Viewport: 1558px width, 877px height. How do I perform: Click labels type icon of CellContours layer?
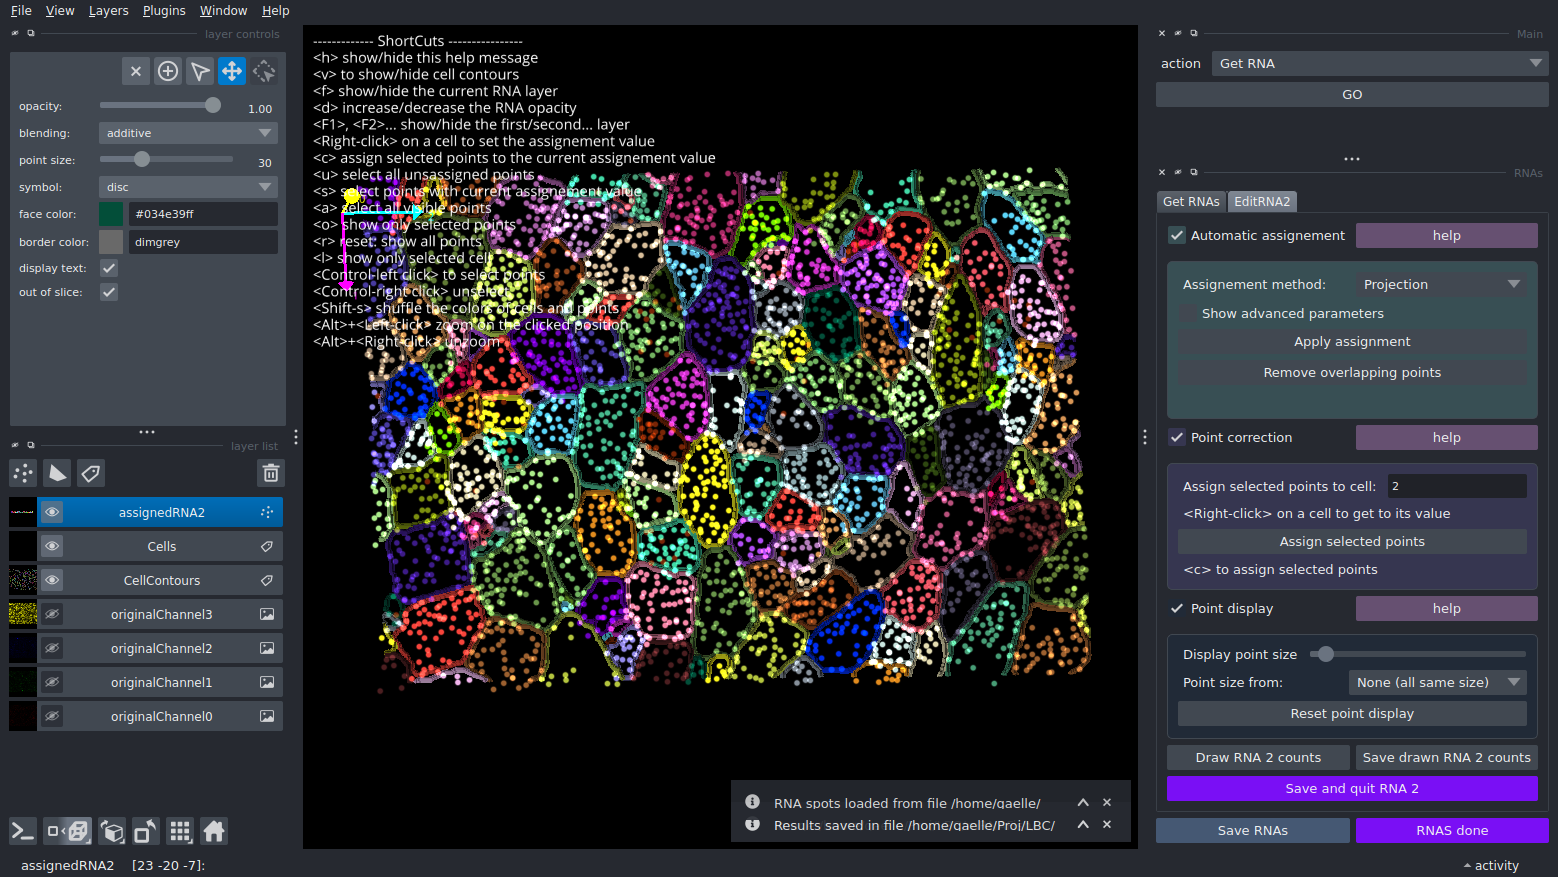[267, 580]
